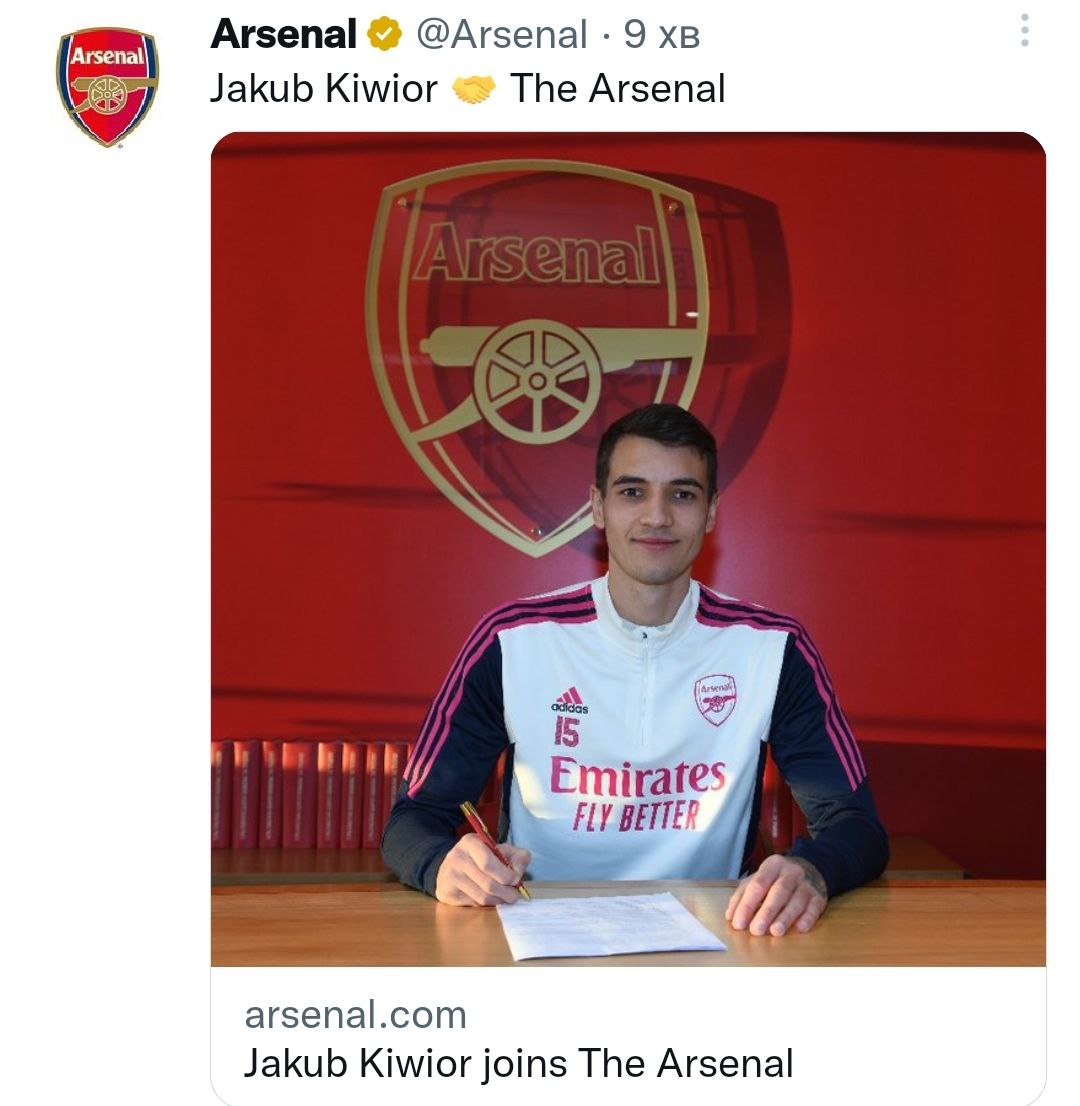Click the contract paper on the desk
Image resolution: width=1080 pixels, height=1106 pixels.
(x=608, y=923)
